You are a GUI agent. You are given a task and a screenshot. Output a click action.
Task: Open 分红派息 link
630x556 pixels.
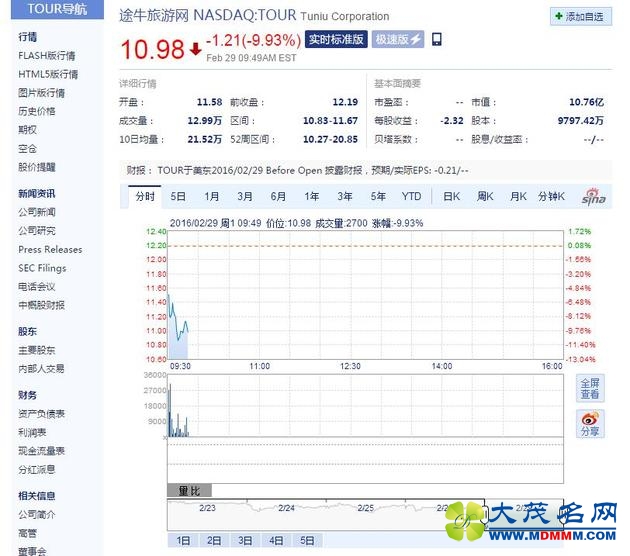coord(37,470)
